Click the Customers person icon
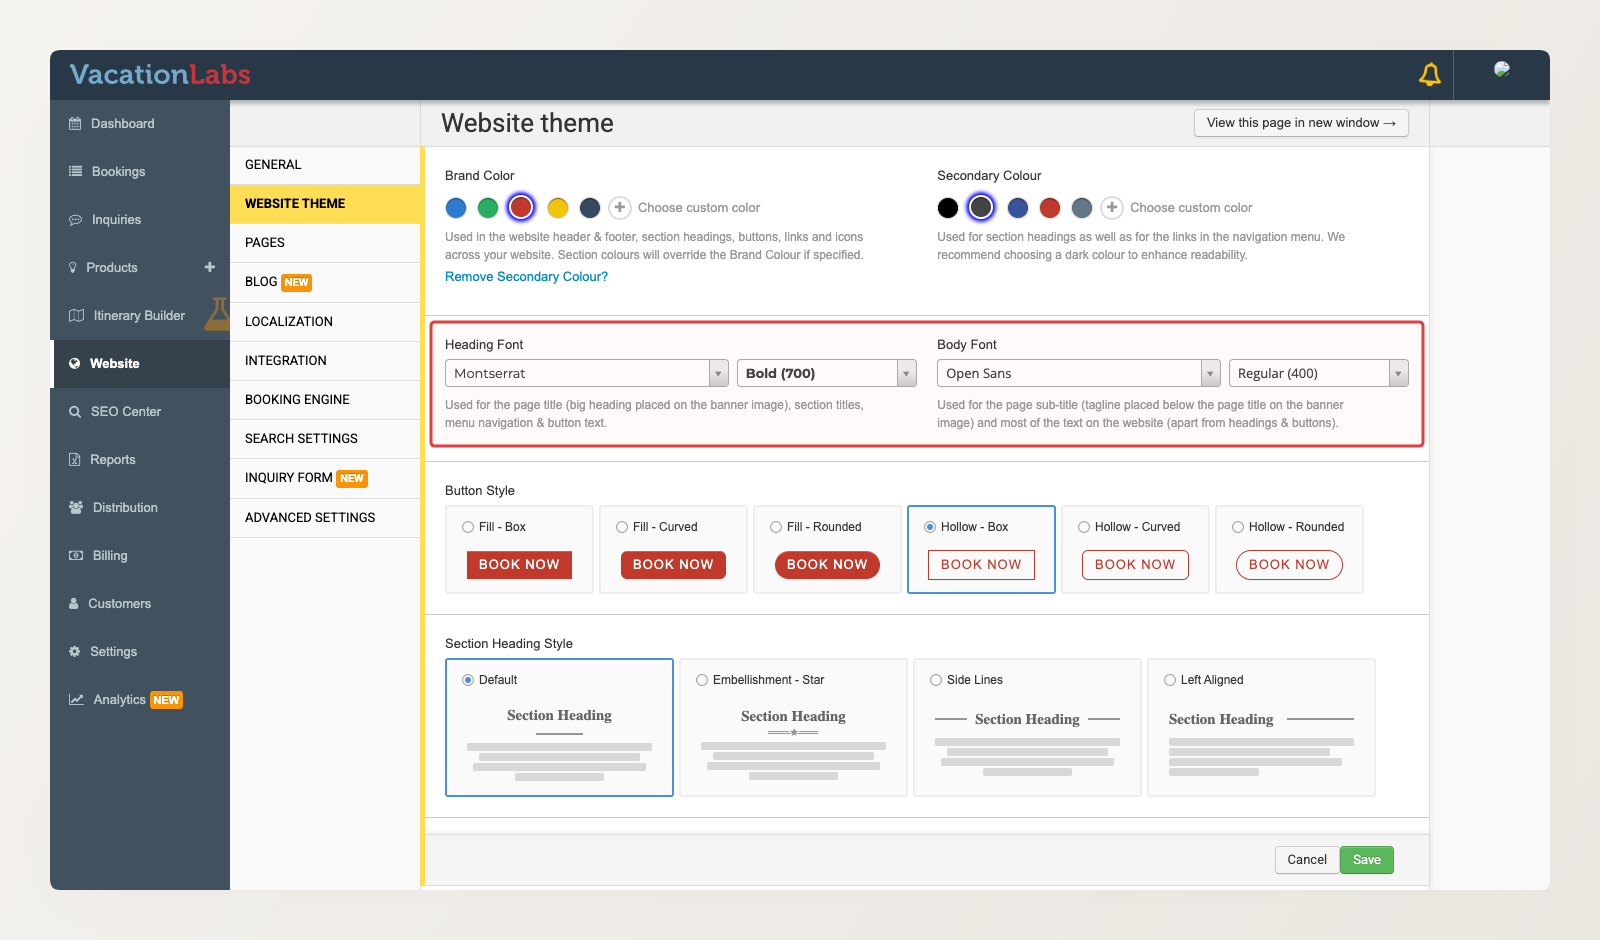Viewport: 1600px width, 940px height. (x=73, y=604)
